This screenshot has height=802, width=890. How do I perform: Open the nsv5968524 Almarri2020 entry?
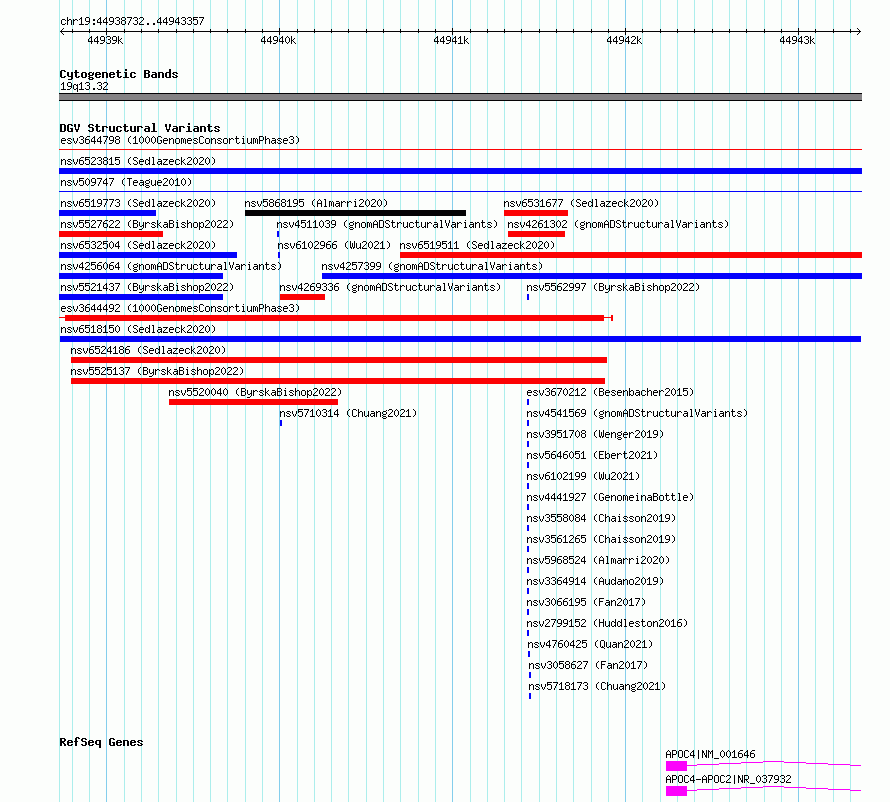click(x=598, y=560)
